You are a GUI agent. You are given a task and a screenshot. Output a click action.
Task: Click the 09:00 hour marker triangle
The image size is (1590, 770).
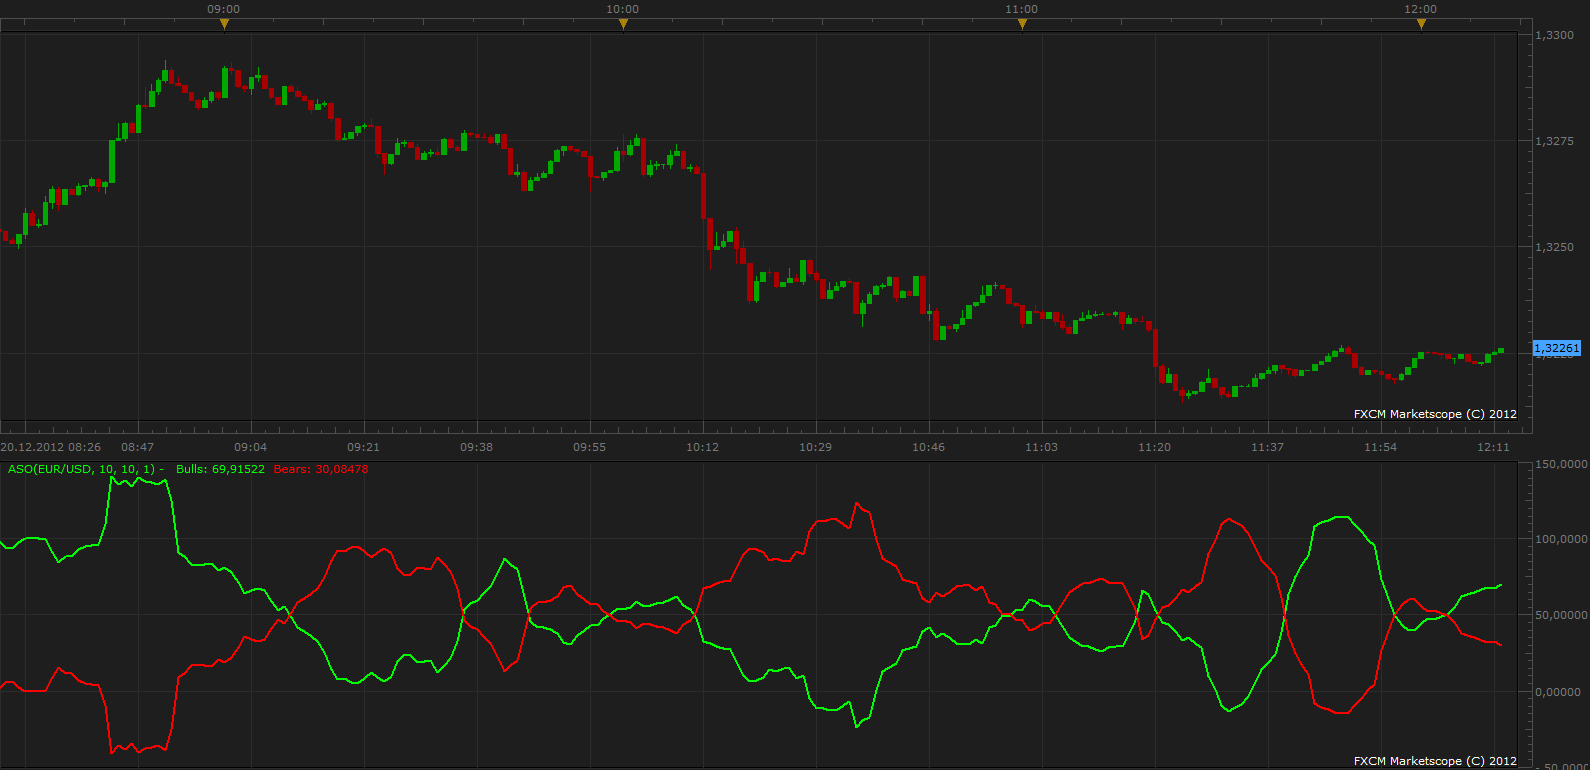pos(224,24)
